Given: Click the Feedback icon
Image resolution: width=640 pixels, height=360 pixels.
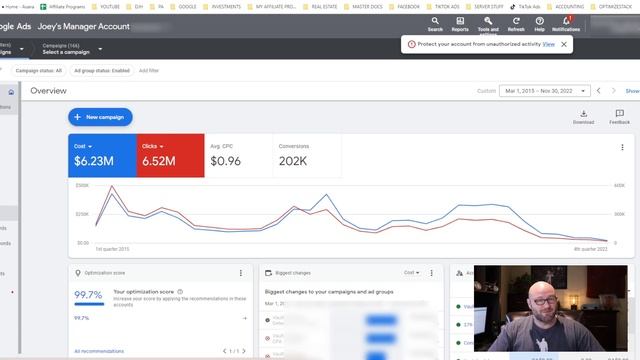Looking at the screenshot, I should pyautogui.click(x=620, y=117).
